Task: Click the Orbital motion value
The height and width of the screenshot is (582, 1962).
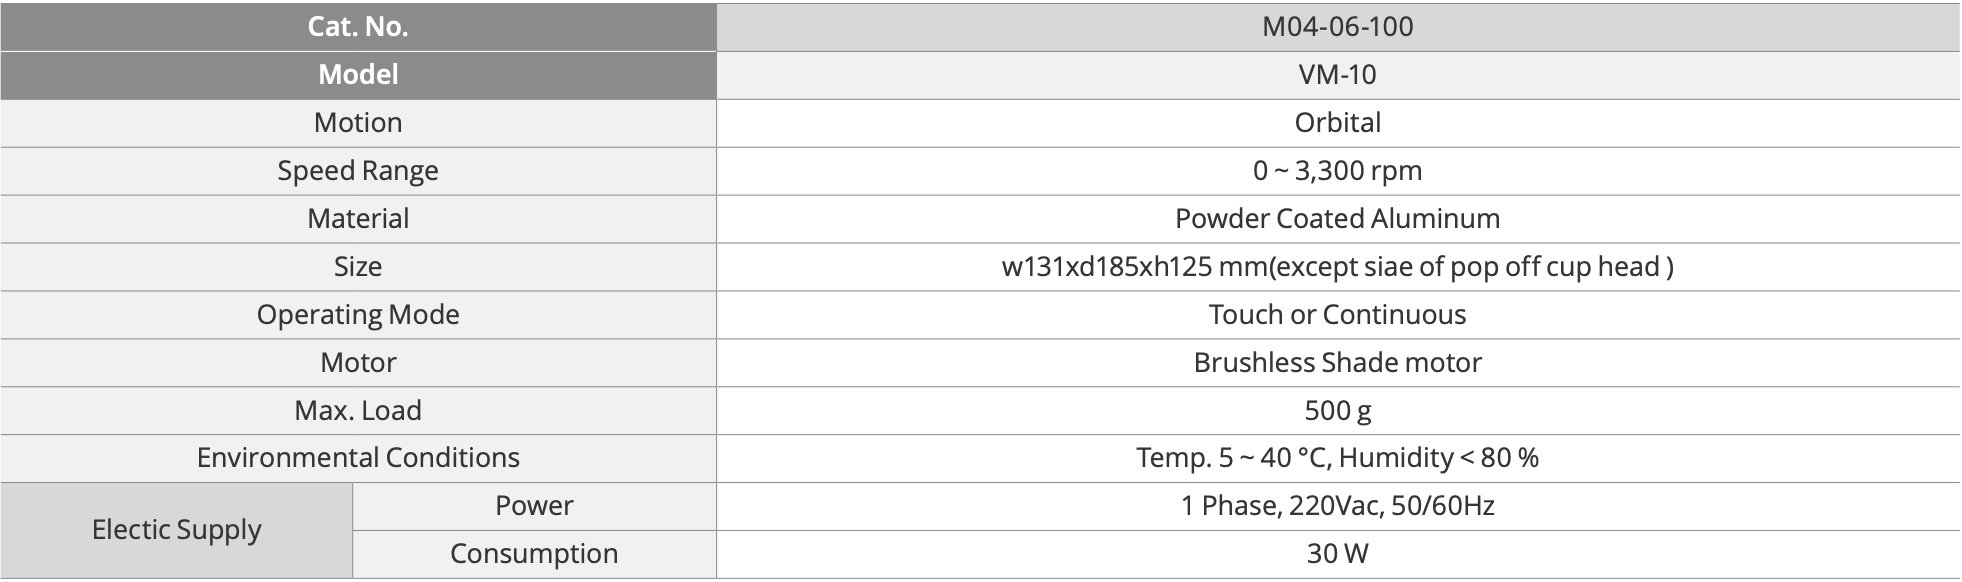Action: [x=1337, y=123]
